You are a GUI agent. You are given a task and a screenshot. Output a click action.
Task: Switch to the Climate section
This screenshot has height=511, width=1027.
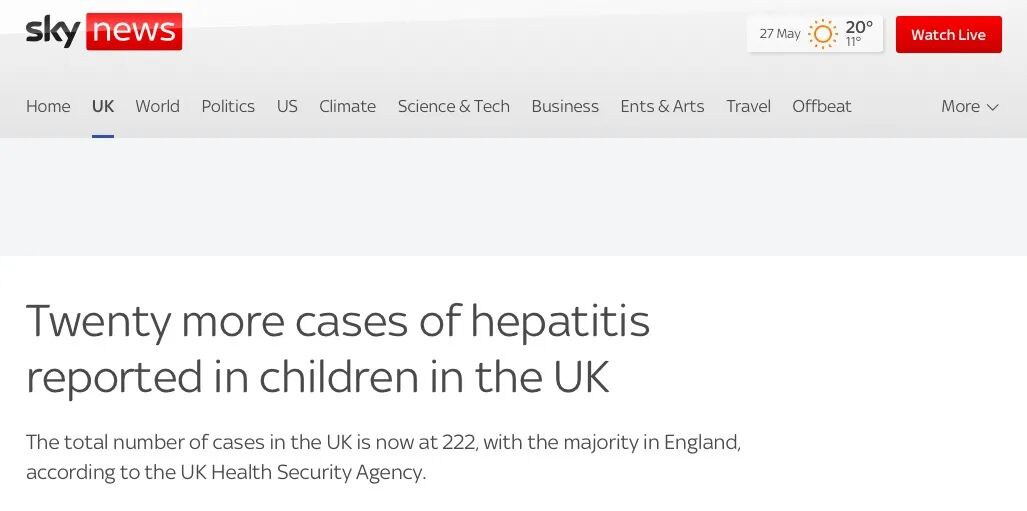pos(347,106)
